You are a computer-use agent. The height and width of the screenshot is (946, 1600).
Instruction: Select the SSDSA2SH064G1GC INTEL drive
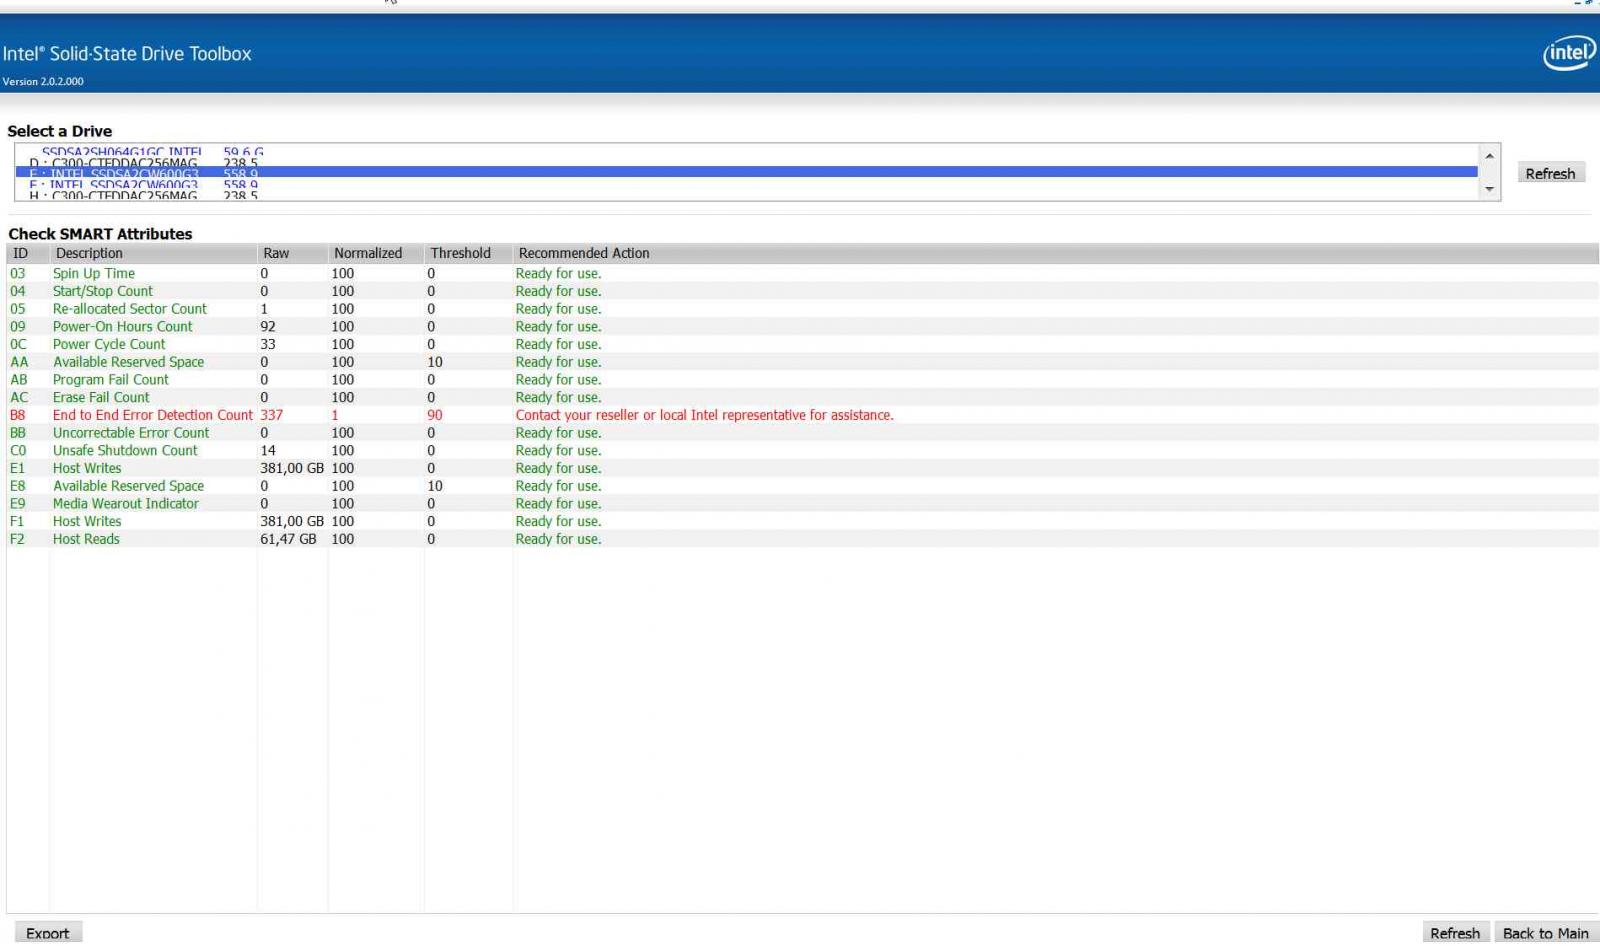click(x=746, y=151)
